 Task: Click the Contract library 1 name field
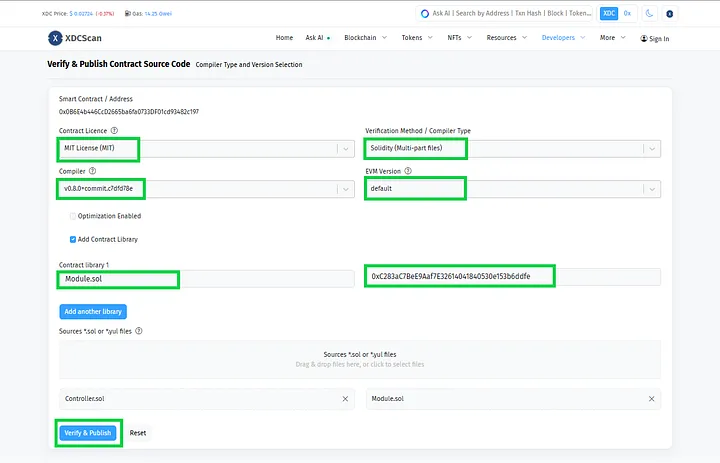coord(205,278)
